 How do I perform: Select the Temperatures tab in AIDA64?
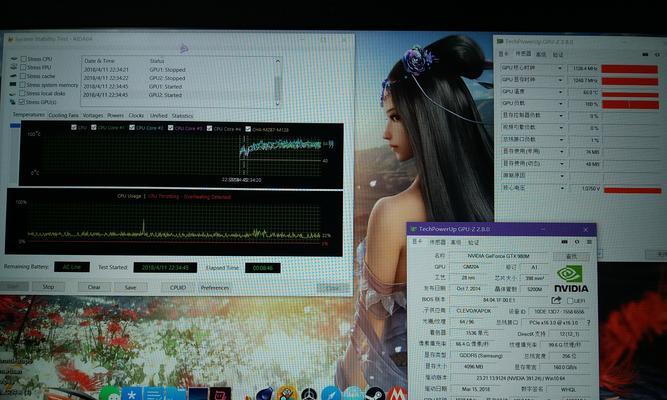tap(29, 114)
